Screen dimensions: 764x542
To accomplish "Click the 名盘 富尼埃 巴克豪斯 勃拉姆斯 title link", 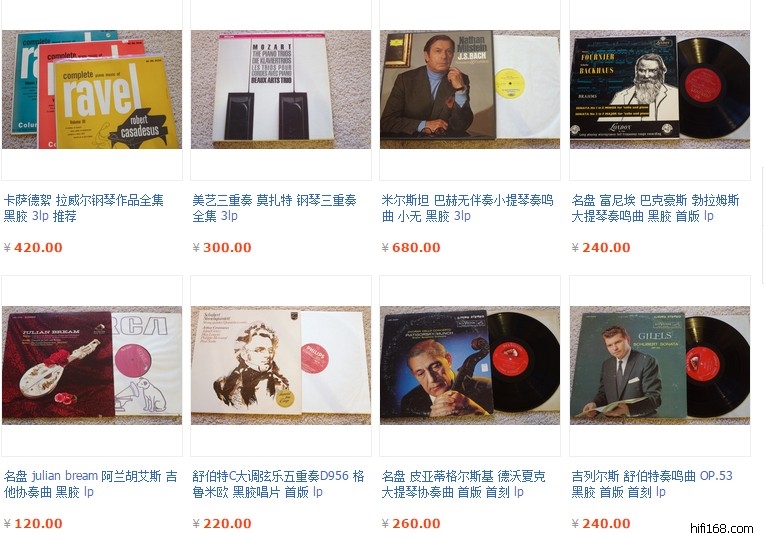I will coord(655,208).
